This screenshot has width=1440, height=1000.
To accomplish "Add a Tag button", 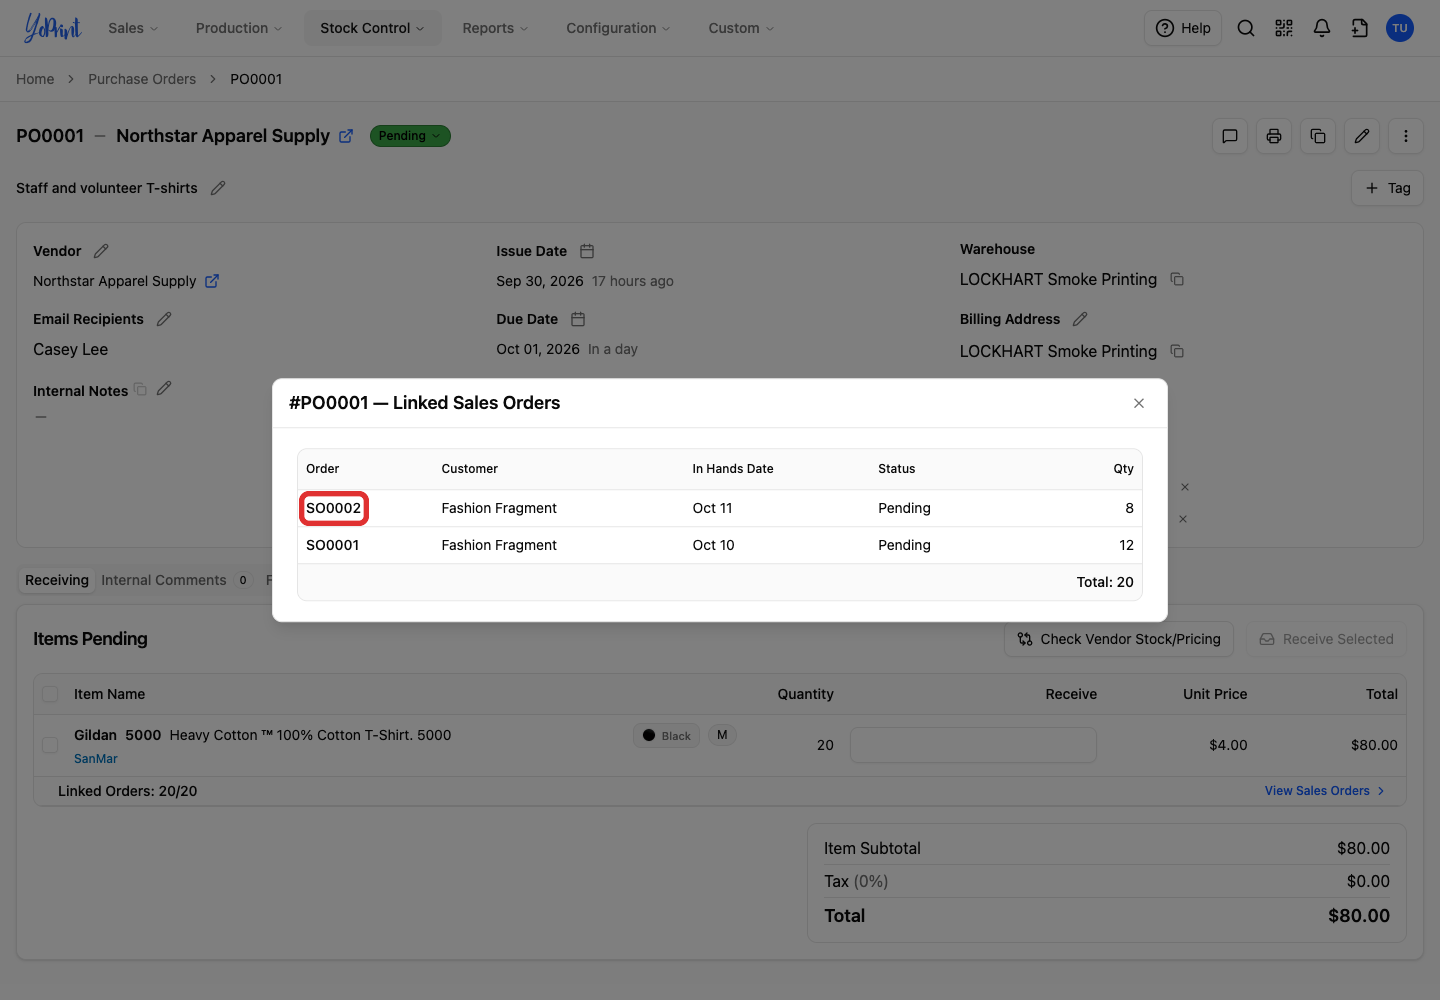I will click(x=1387, y=188).
